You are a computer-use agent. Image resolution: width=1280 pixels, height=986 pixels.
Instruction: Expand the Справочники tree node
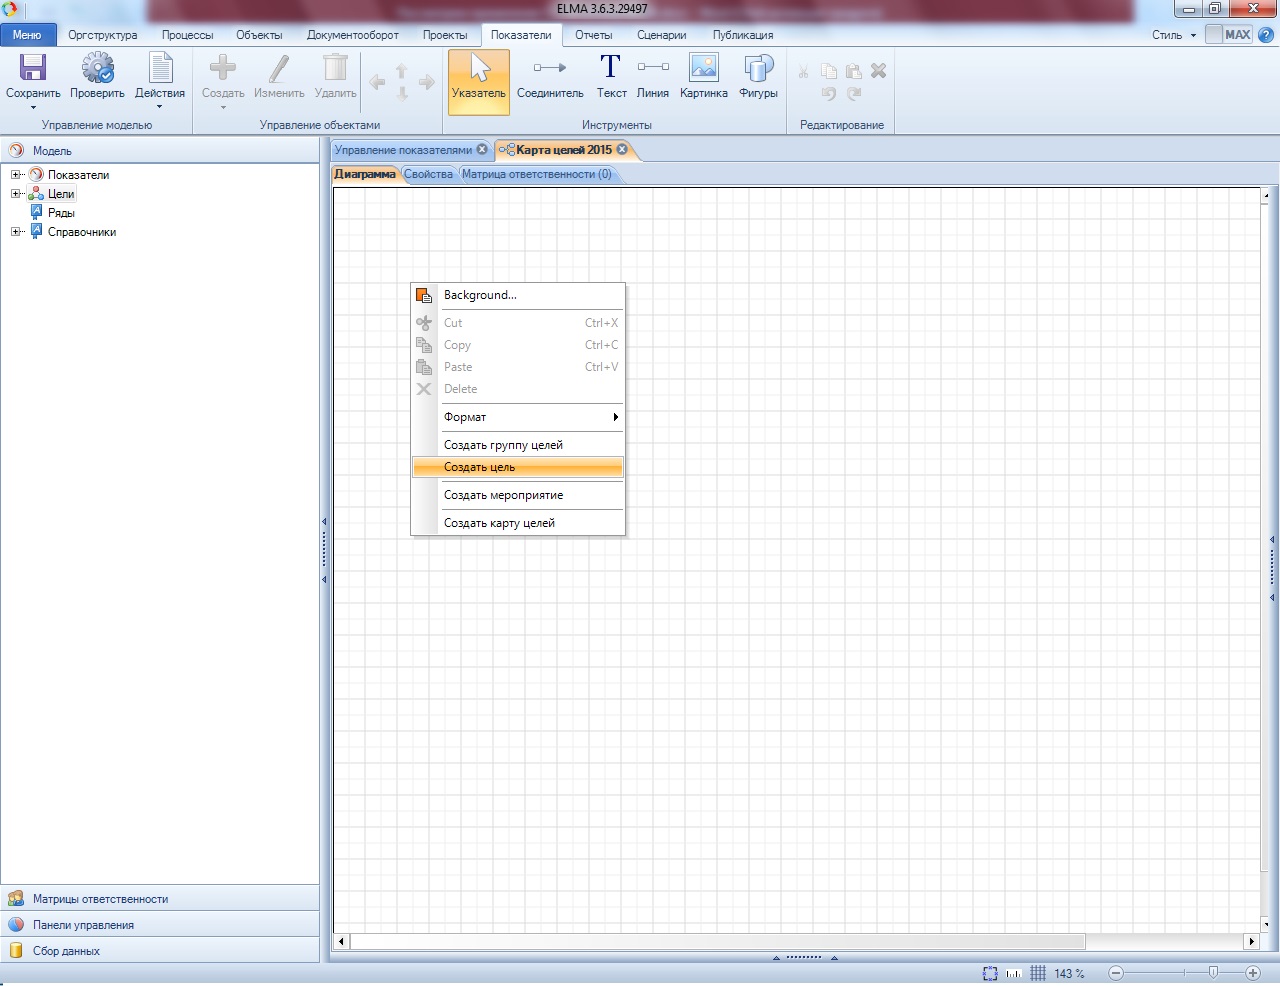(16, 232)
